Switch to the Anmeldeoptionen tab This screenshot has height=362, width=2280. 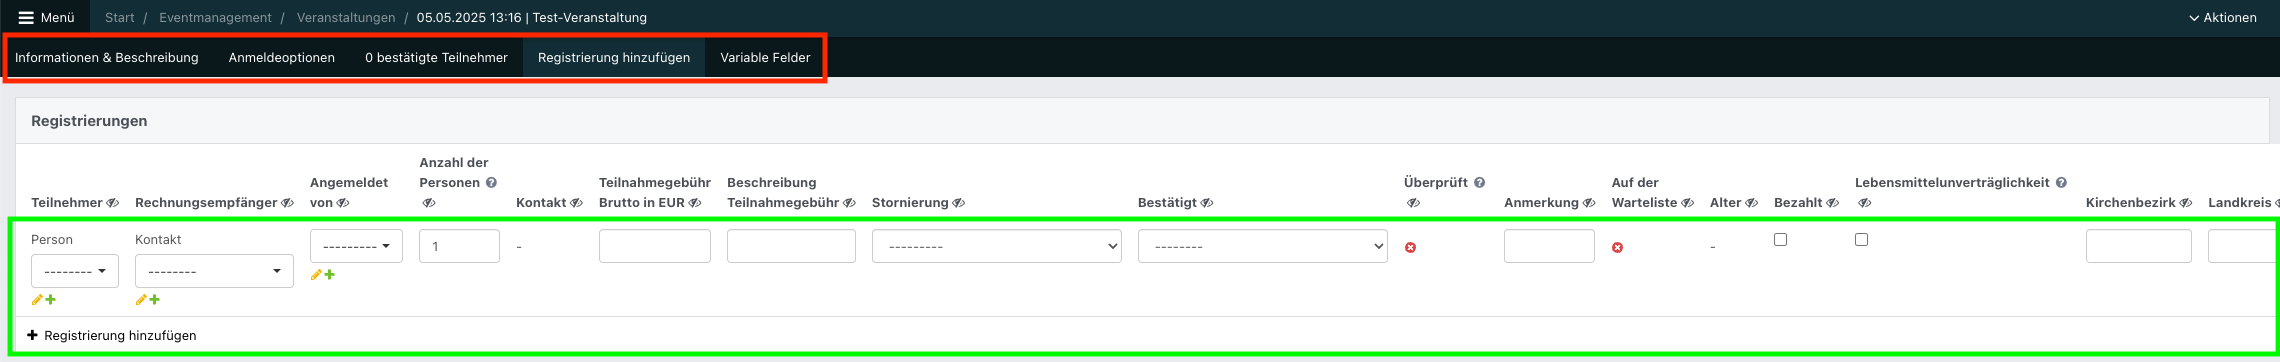(x=282, y=58)
